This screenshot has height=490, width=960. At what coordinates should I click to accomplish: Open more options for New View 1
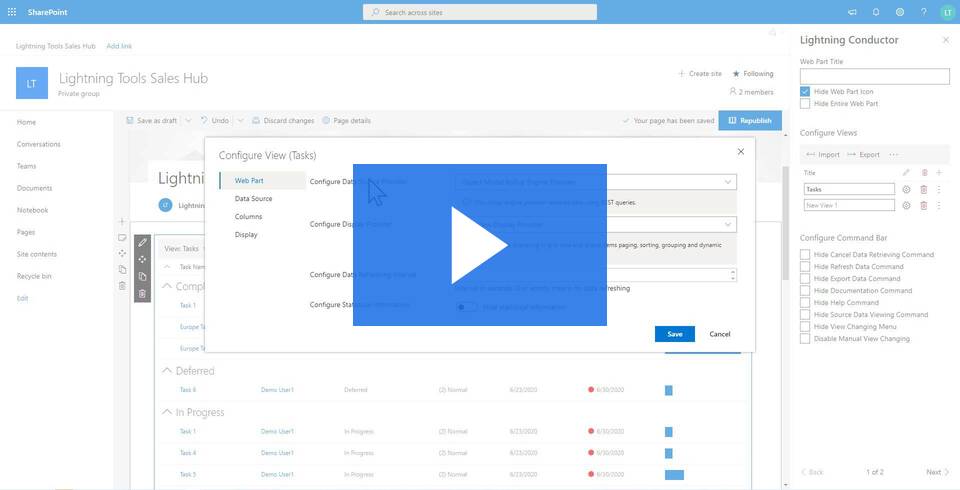(x=939, y=205)
